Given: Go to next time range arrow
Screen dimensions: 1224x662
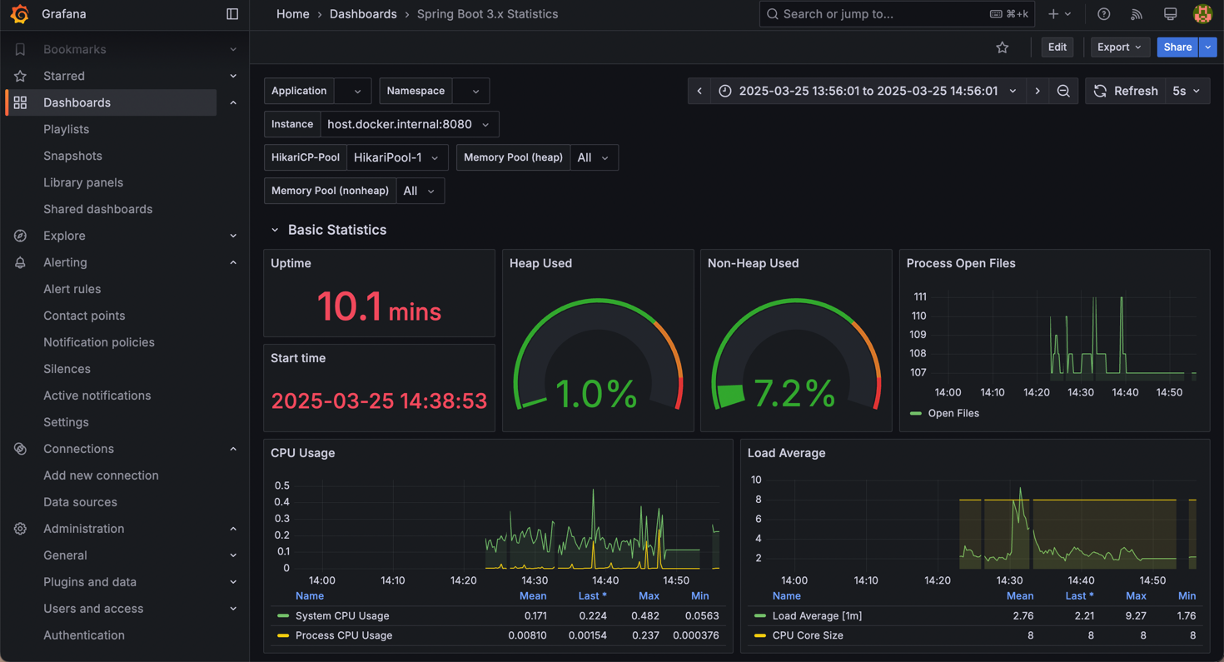Looking at the screenshot, I should pos(1037,91).
